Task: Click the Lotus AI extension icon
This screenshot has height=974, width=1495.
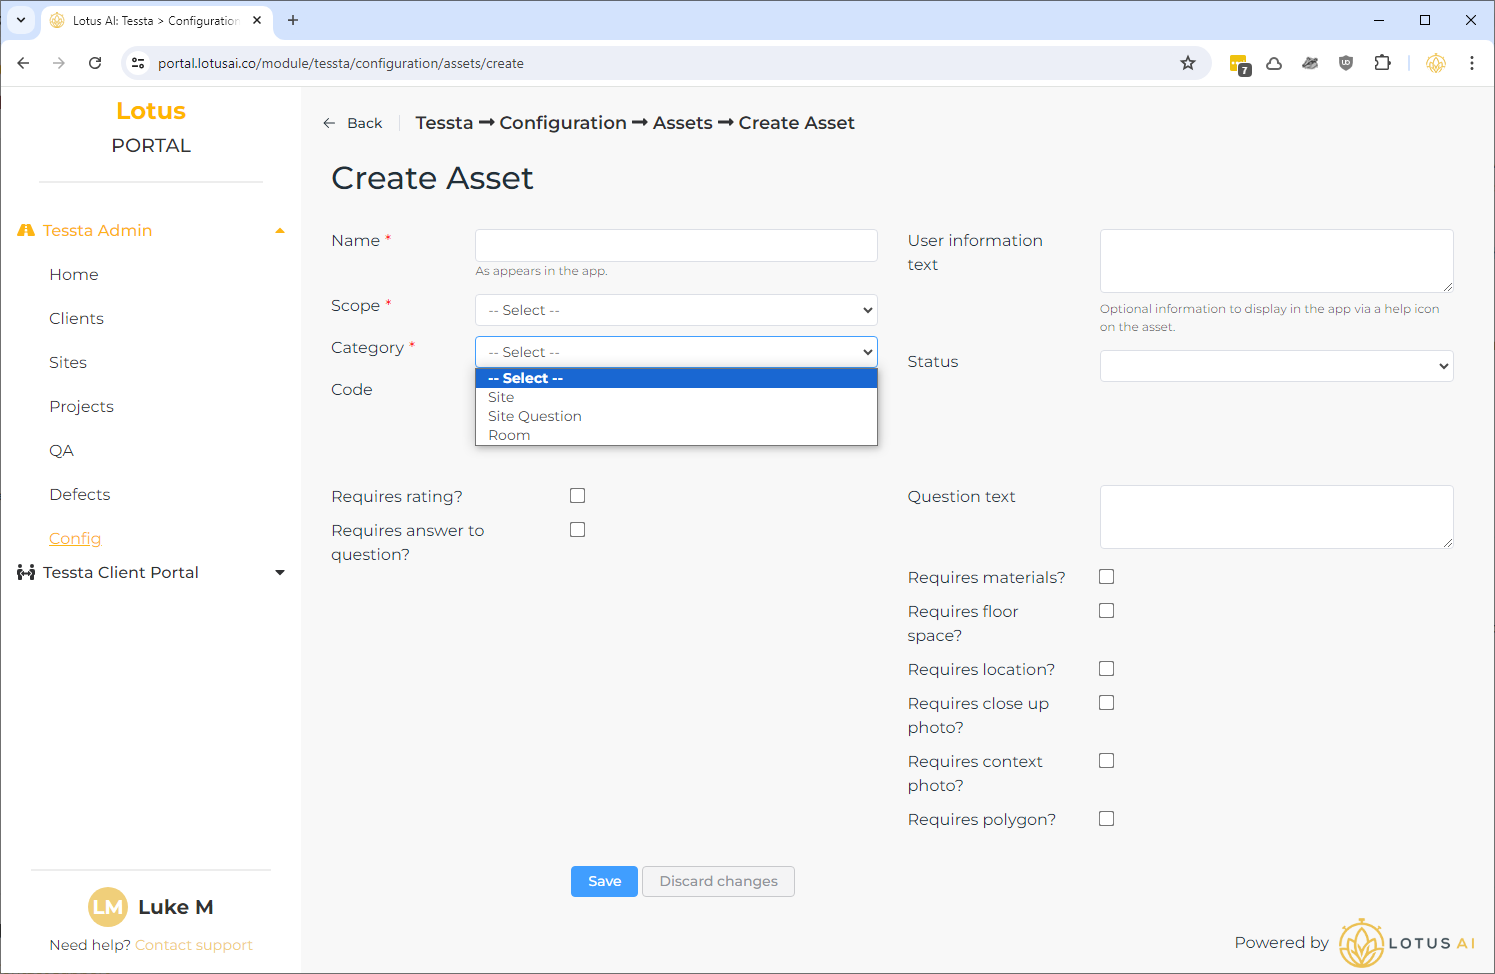Action: (x=1435, y=63)
